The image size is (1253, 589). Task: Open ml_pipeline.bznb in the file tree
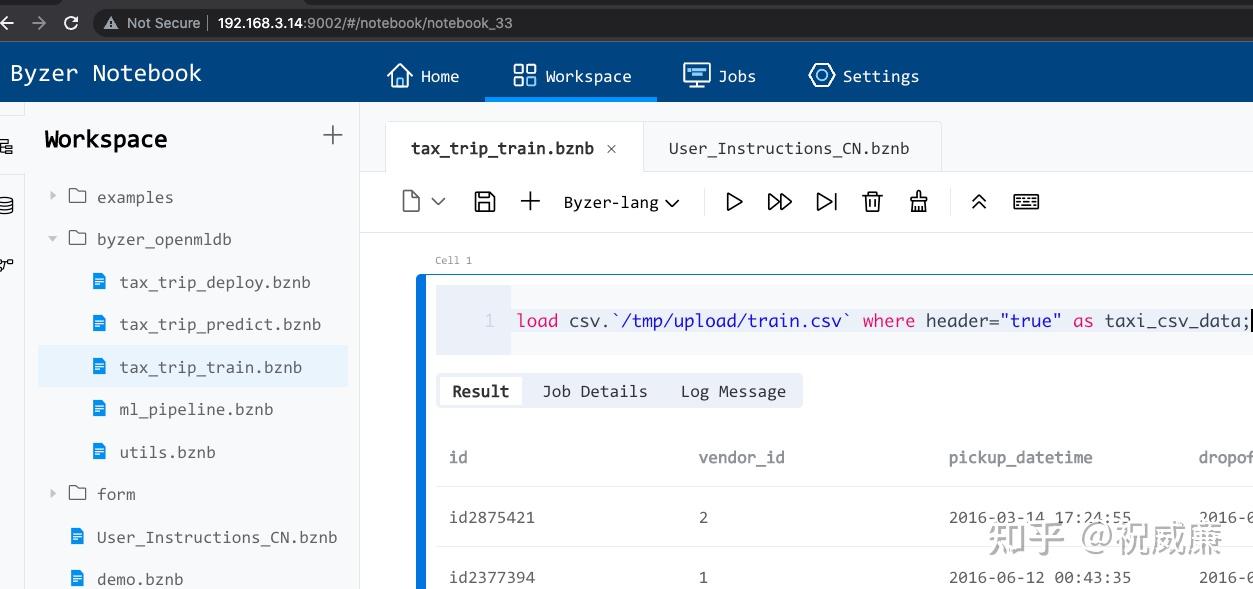pos(196,409)
